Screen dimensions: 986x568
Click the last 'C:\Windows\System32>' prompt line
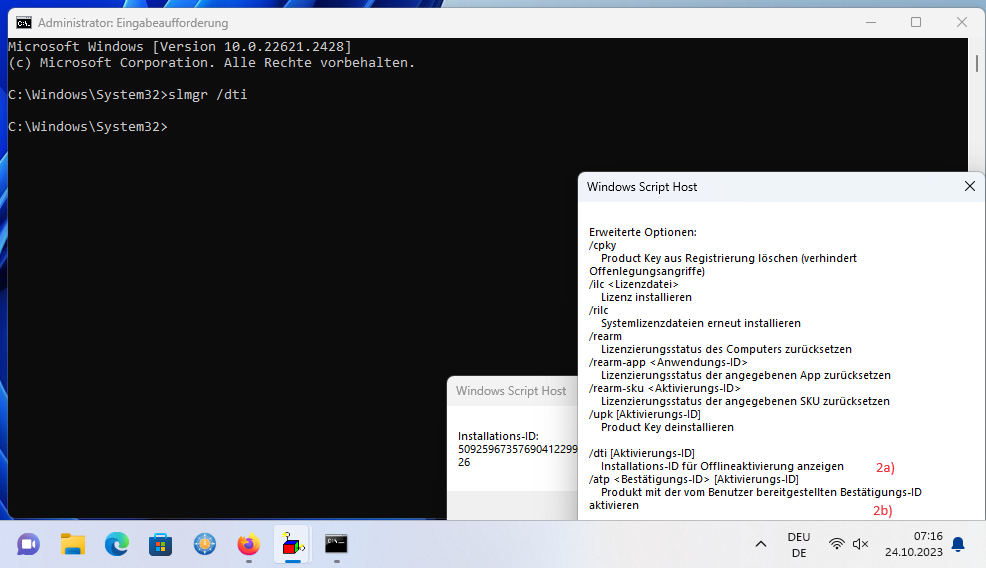click(88, 126)
